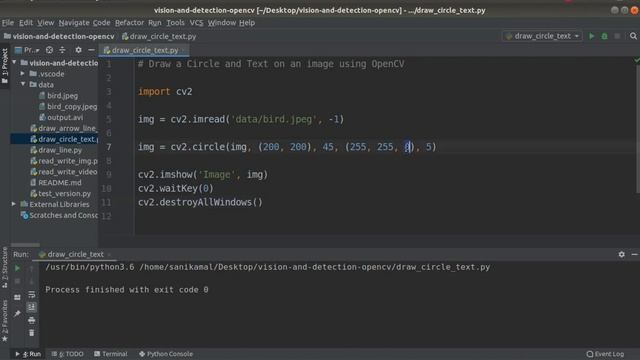Click the Project panel horizontal scrollbar
Screen dimensions: 640x360
pyautogui.click(x=25, y=245)
